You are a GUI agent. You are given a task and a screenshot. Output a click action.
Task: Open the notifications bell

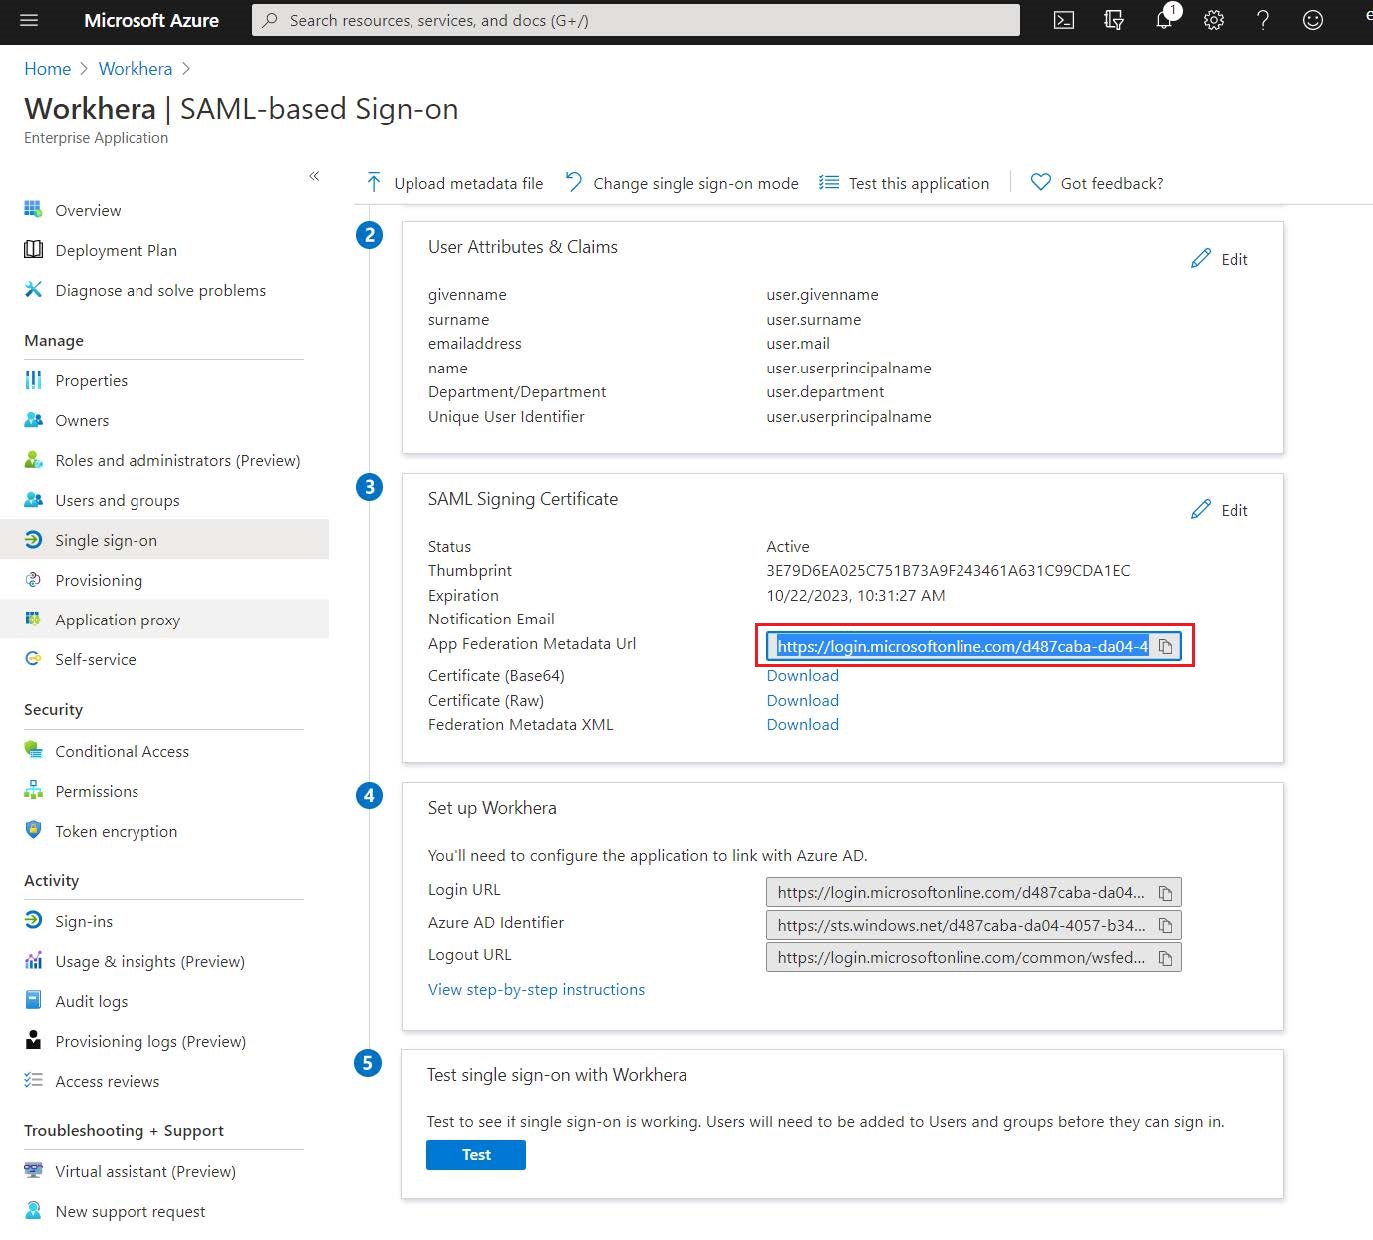coord(1164,20)
